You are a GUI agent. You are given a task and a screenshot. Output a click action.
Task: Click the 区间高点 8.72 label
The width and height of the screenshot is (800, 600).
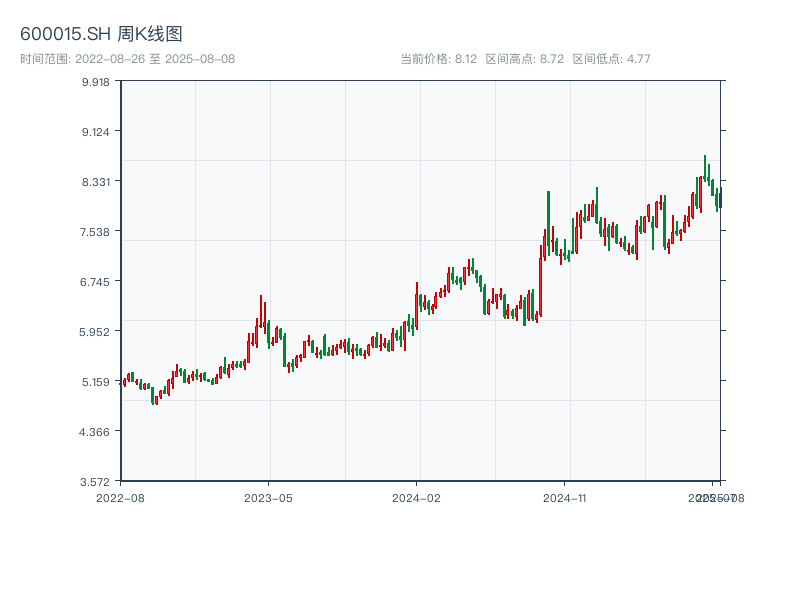tap(524, 59)
